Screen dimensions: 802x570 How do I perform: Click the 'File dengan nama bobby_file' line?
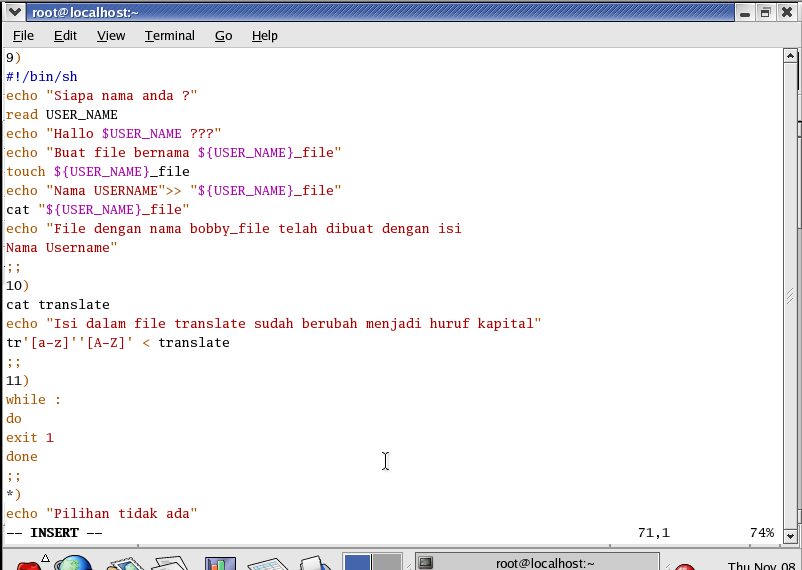234,229
